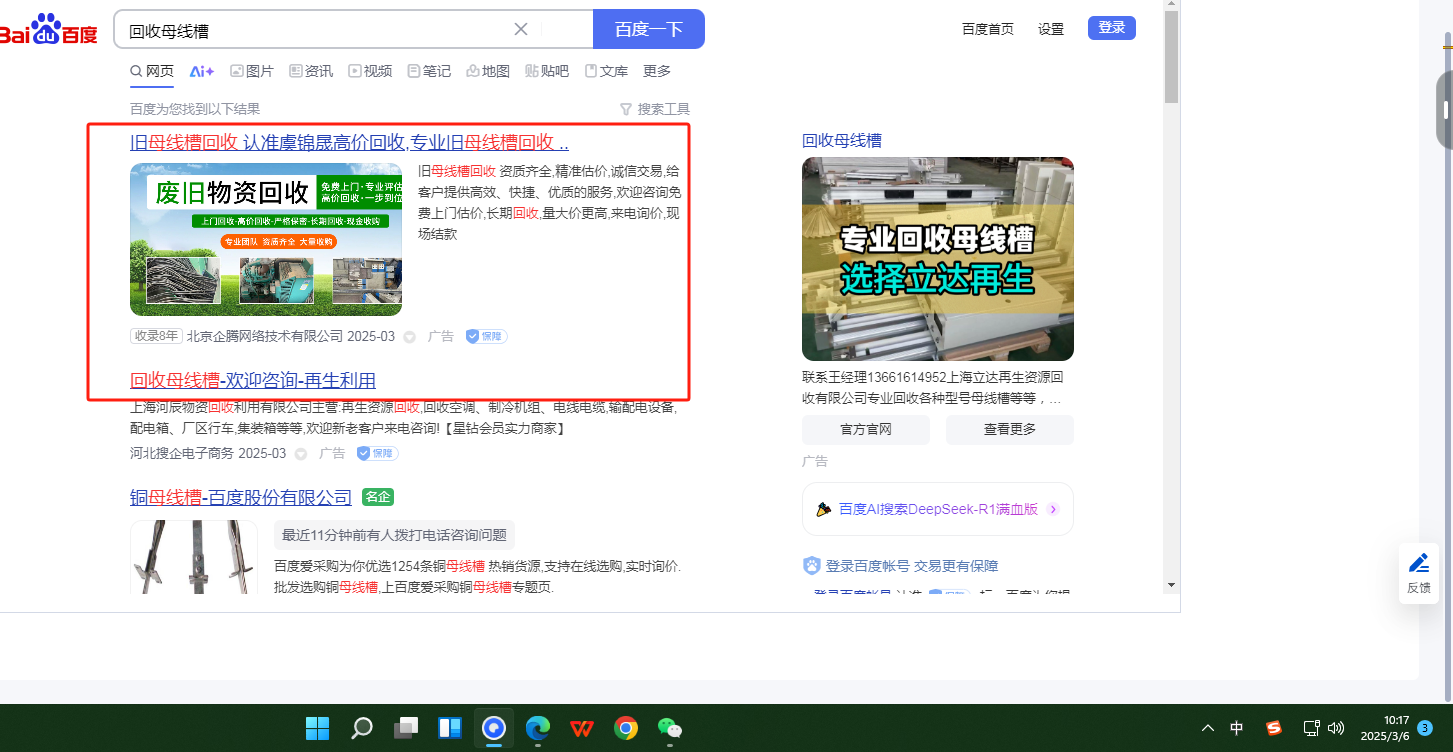
Task: Open Windows taskbar search
Action: 362,728
